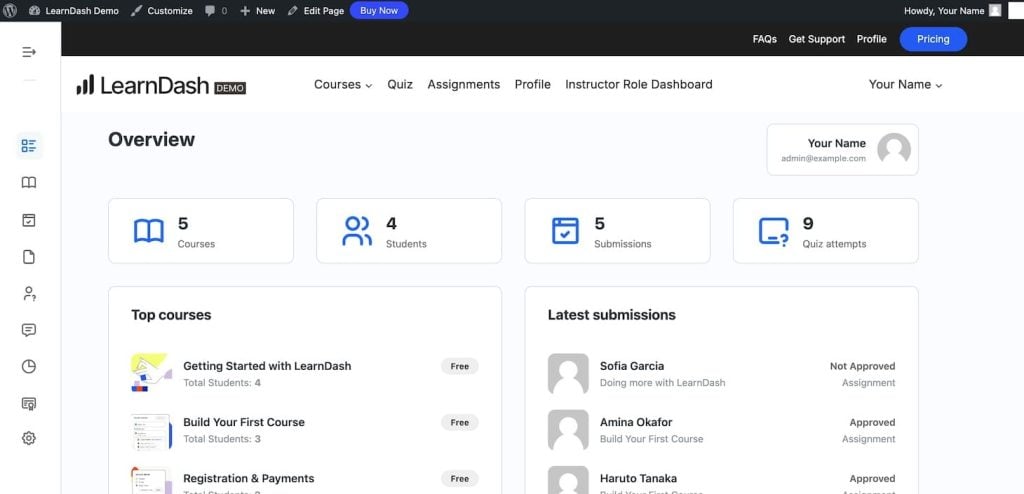Click Profile link in top dark bar

(871, 39)
